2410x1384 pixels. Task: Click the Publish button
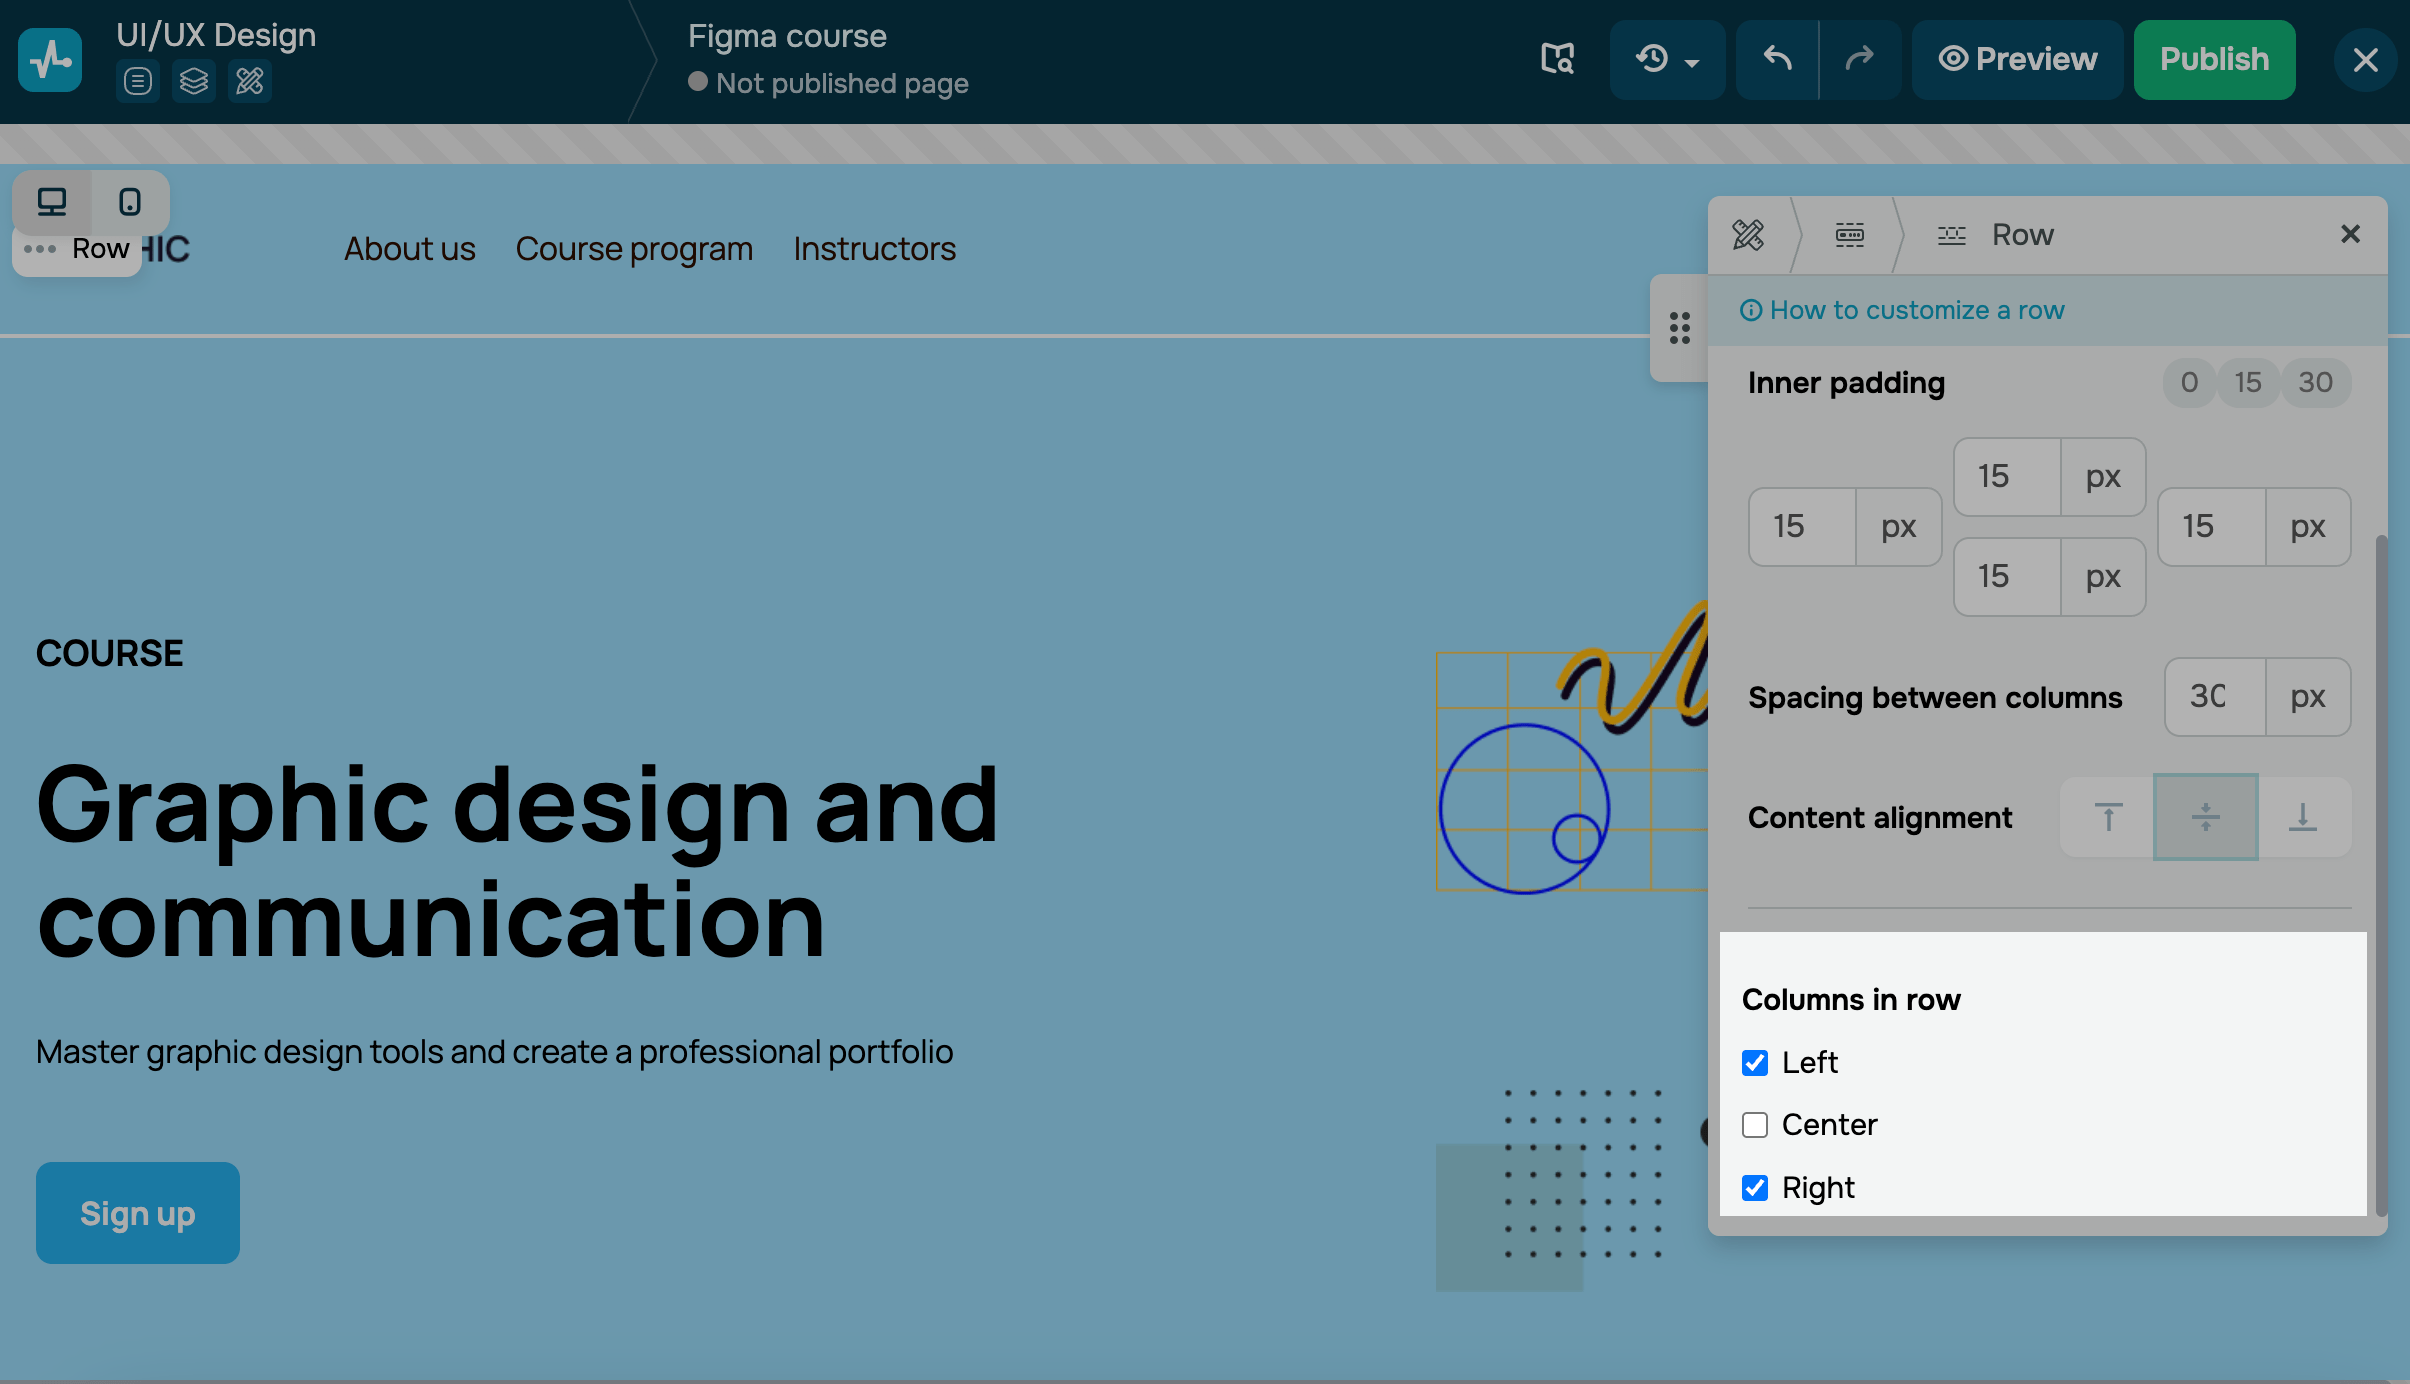tap(2214, 59)
